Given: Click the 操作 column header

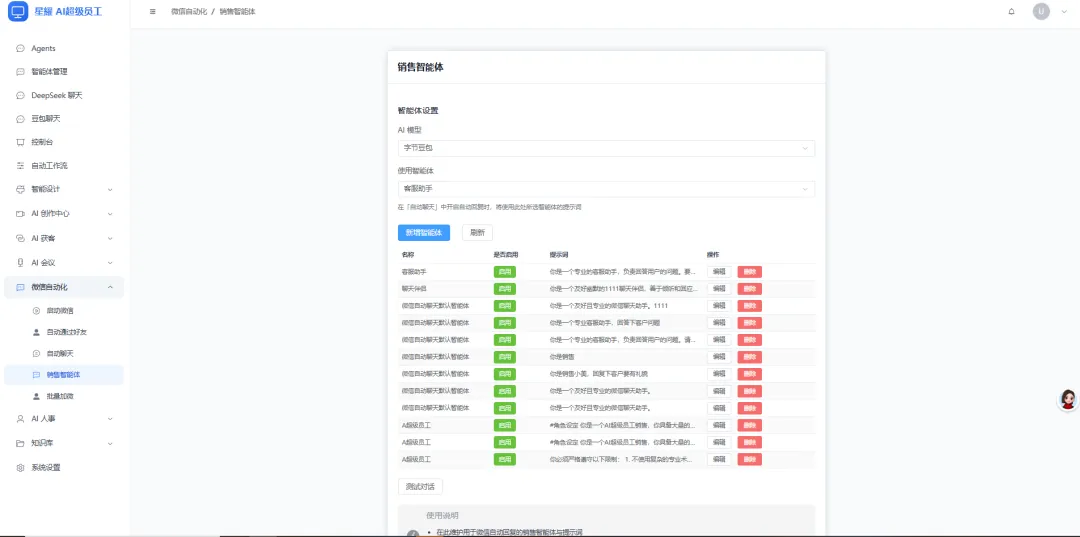Looking at the screenshot, I should pyautogui.click(x=713, y=255).
